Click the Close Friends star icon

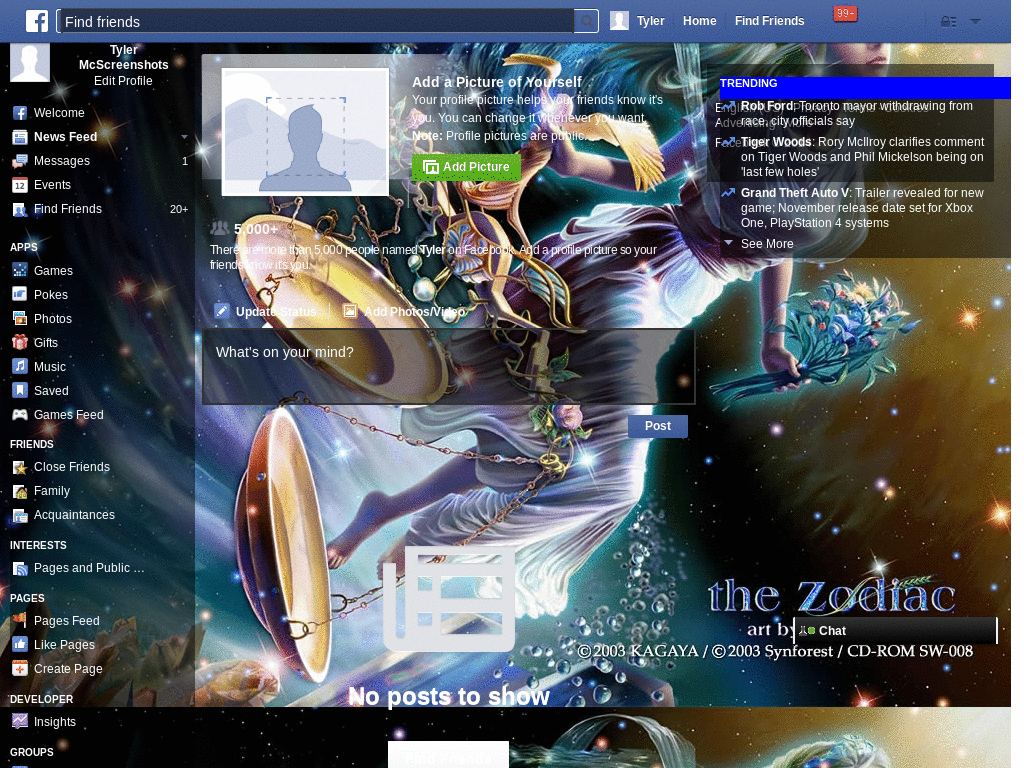tap(20, 467)
